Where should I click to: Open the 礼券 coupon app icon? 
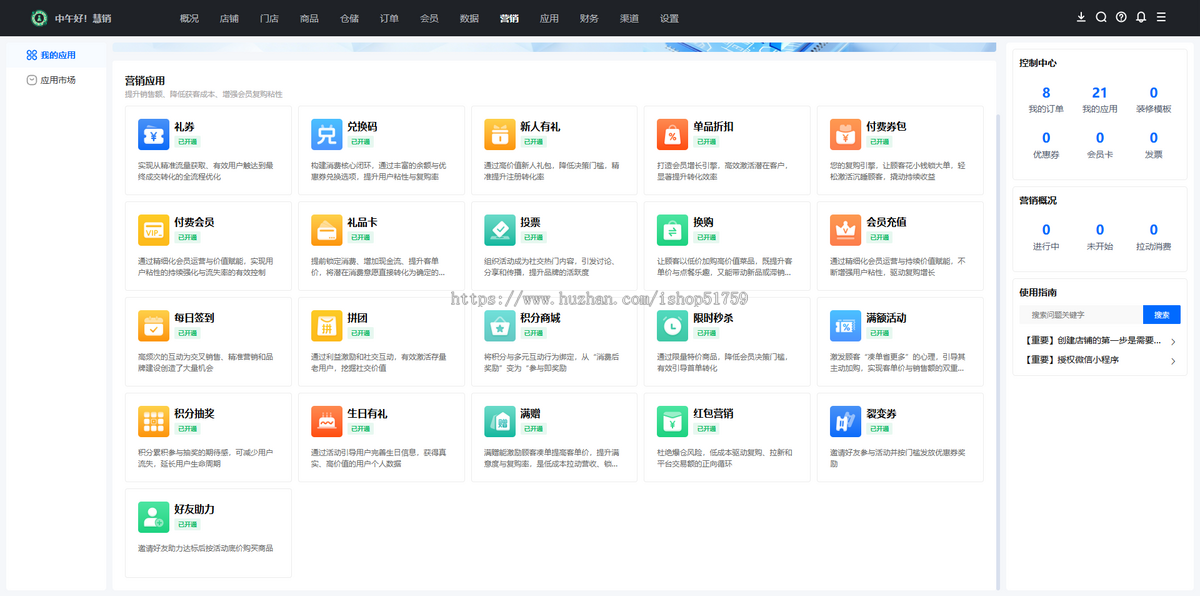(154, 134)
